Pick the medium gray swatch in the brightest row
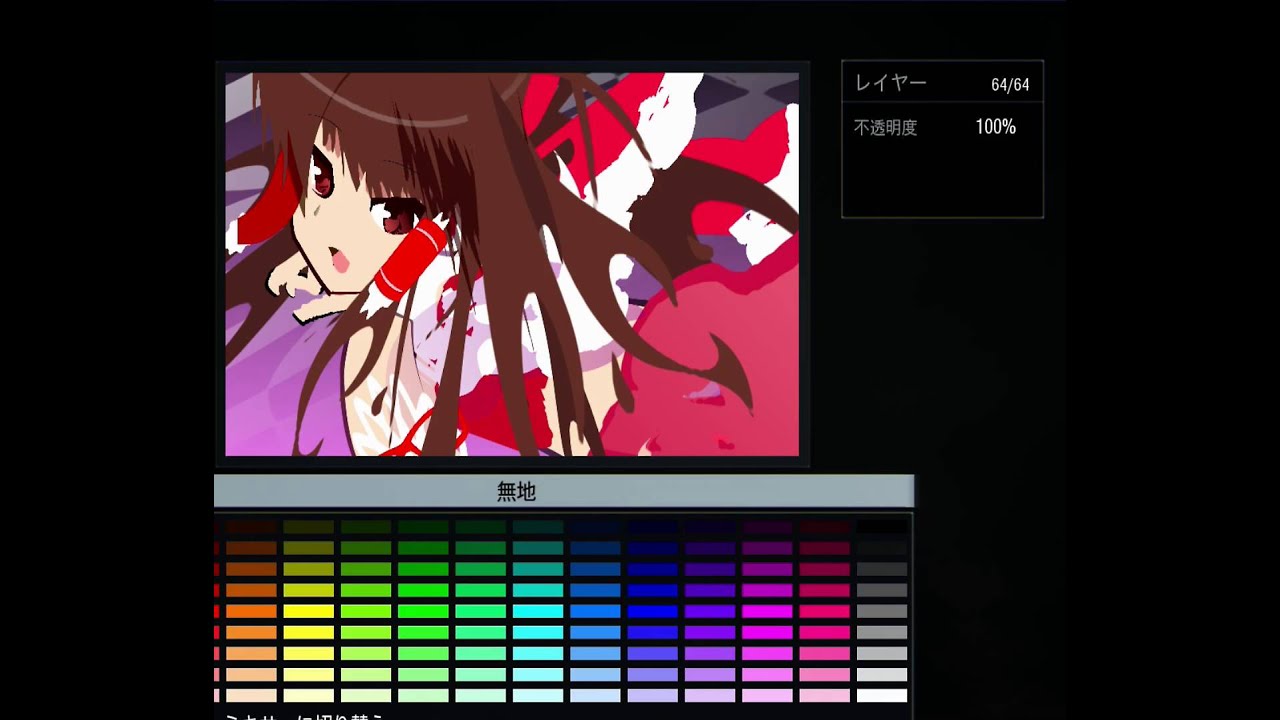1280x720 pixels. pyautogui.click(x=882, y=611)
